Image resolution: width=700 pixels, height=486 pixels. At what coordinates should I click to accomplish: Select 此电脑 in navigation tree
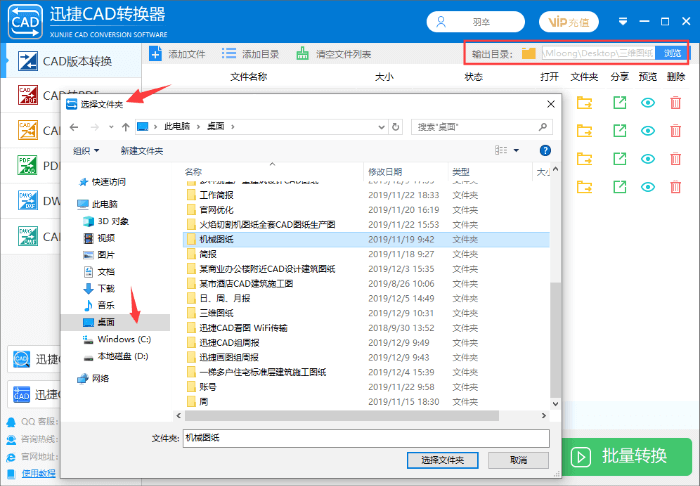[104, 204]
